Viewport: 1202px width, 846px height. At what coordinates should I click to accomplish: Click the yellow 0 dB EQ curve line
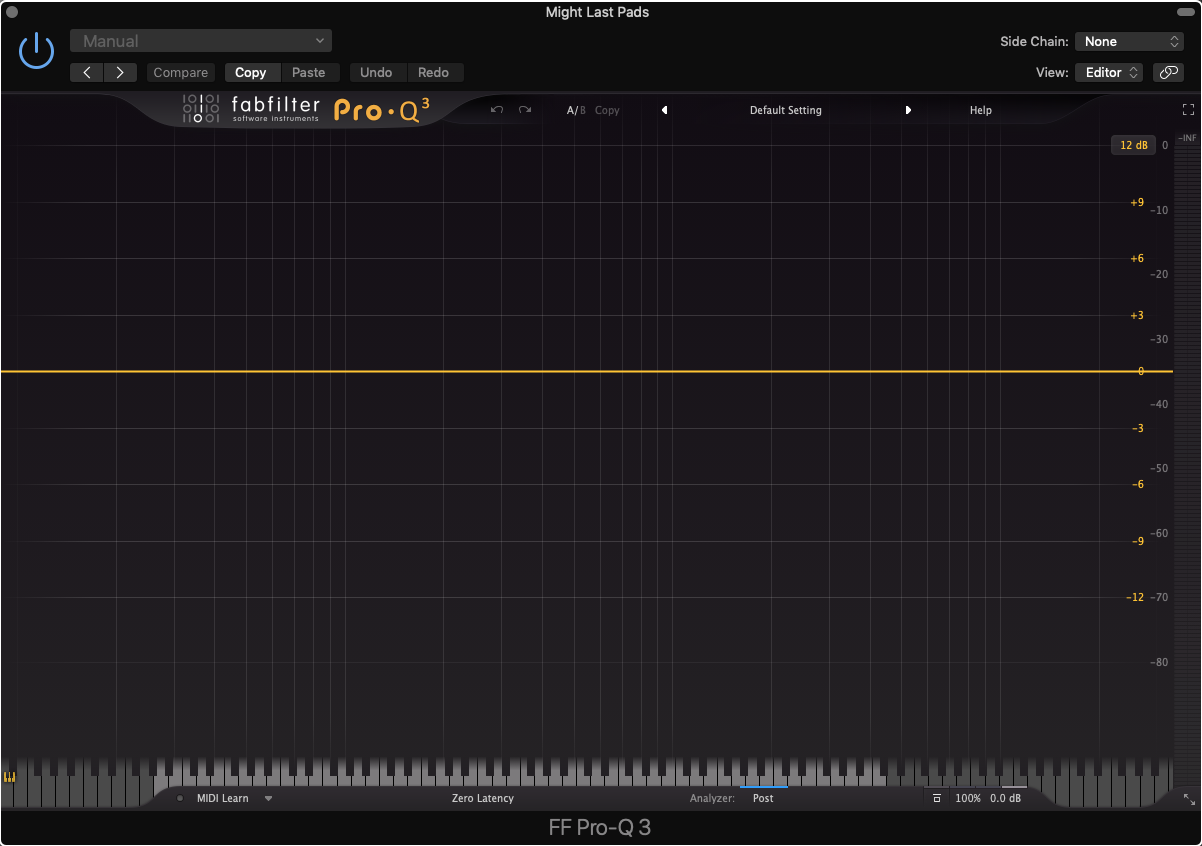pos(586,371)
